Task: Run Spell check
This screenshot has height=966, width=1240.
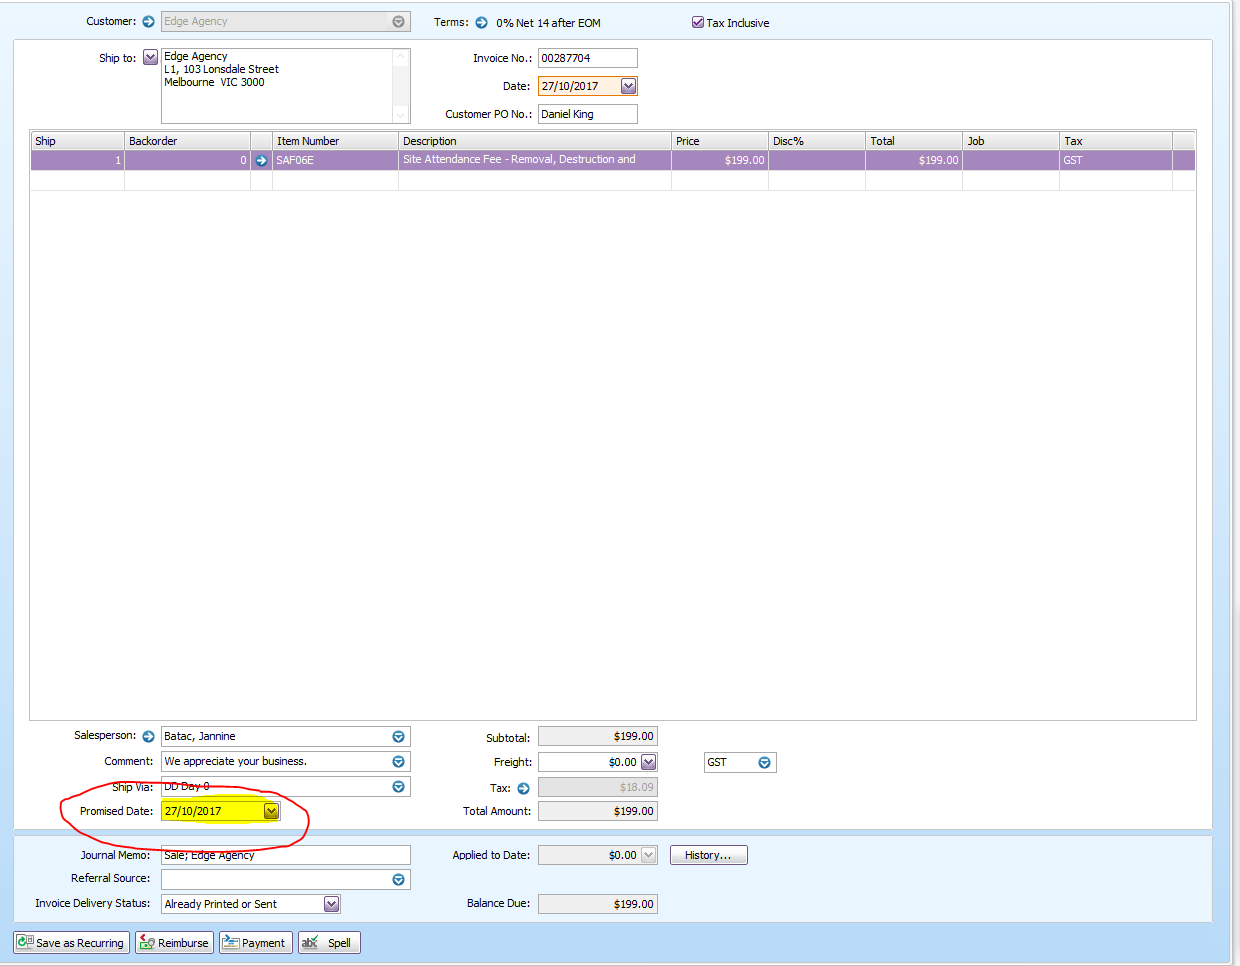Action: point(329,942)
